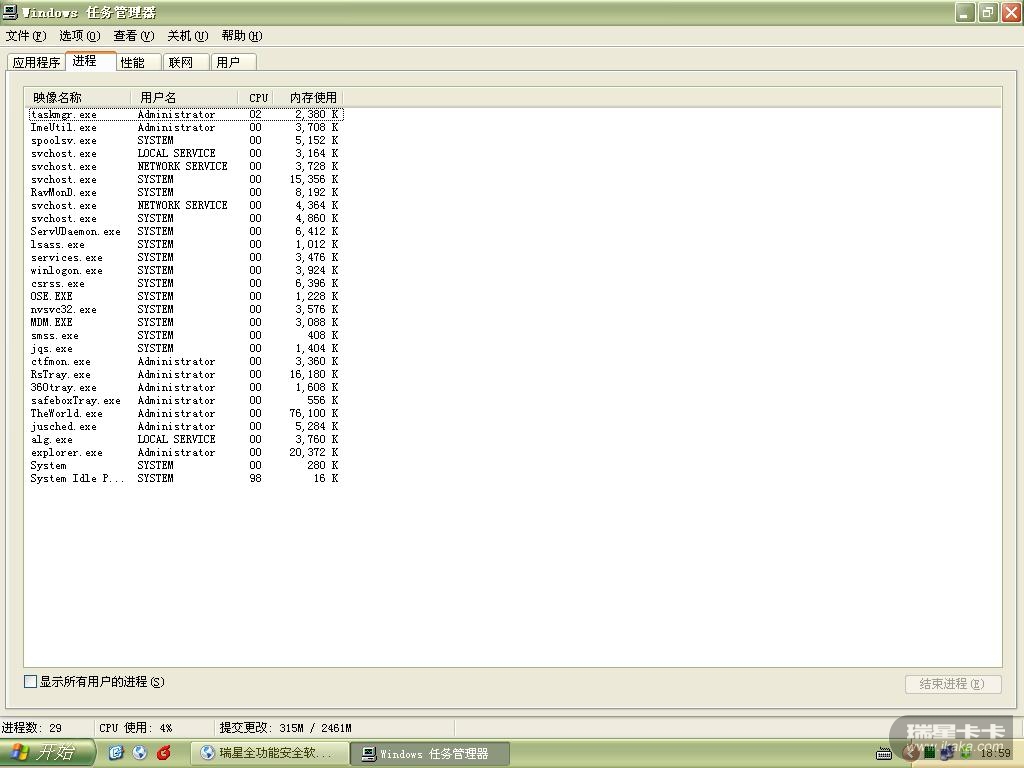Select the smss.exe process
The height and width of the screenshot is (768, 1024).
pos(186,336)
